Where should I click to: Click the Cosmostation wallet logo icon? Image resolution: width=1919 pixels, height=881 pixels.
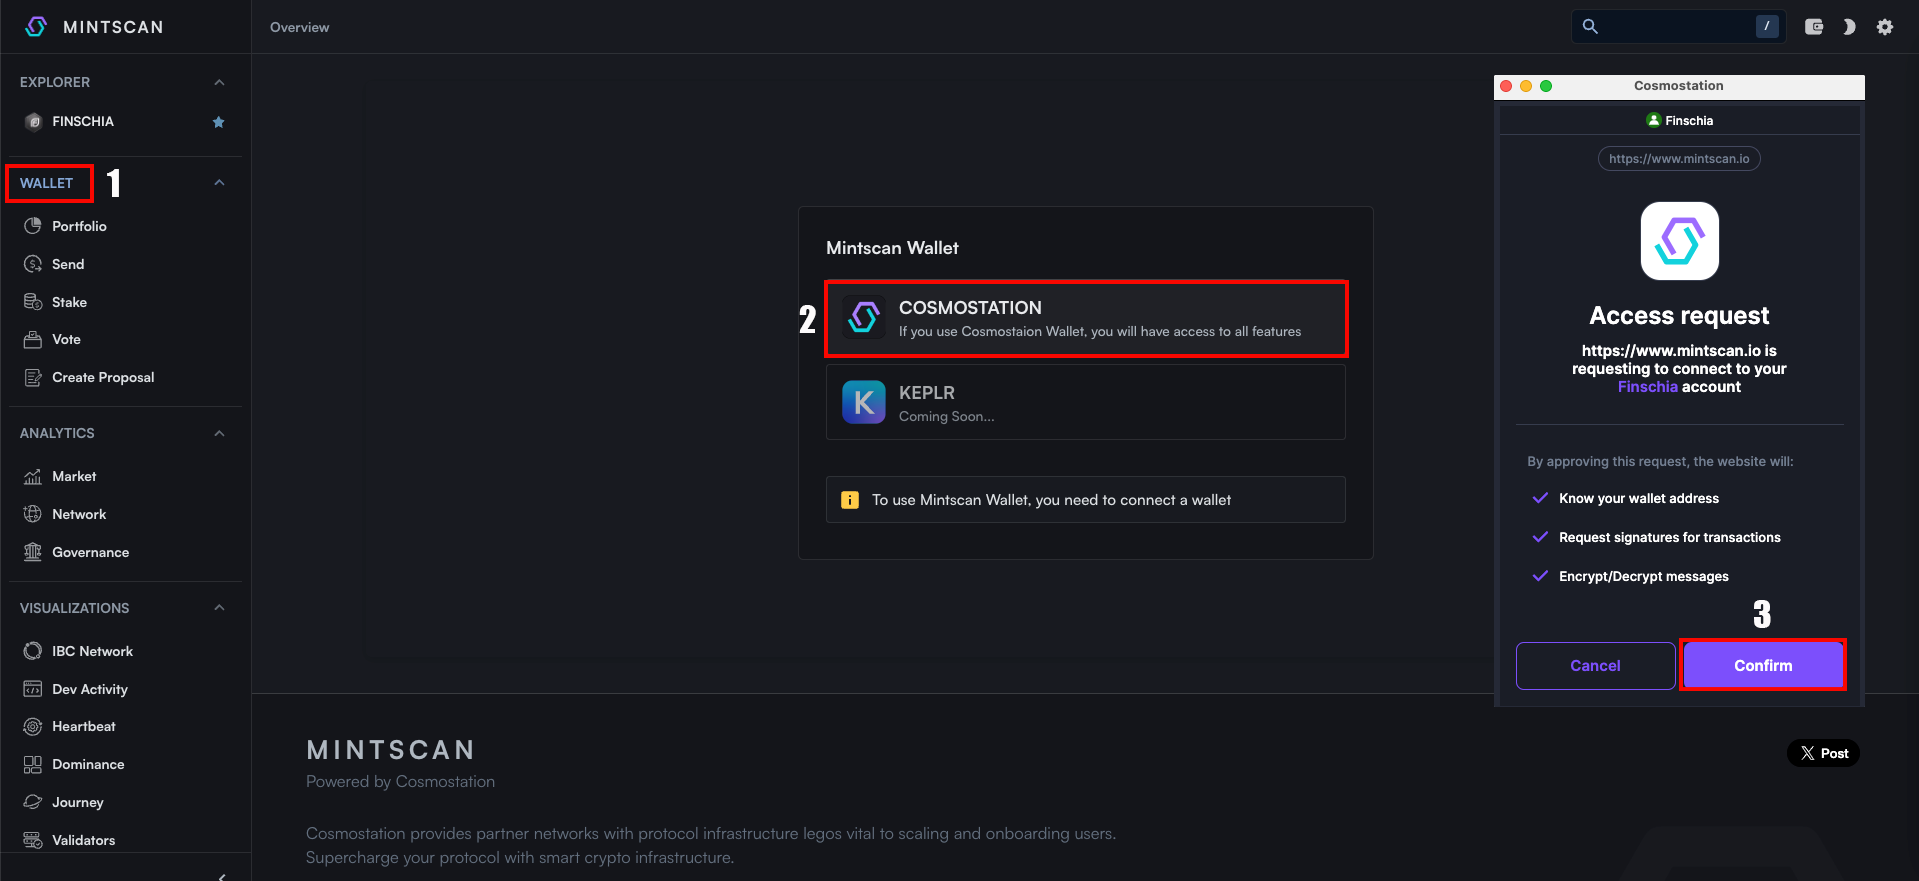(864, 318)
